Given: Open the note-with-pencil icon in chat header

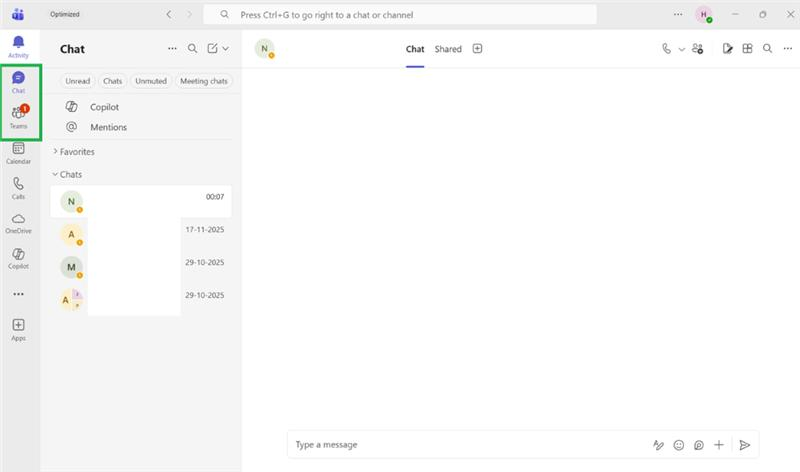Looking at the screenshot, I should pos(728,48).
